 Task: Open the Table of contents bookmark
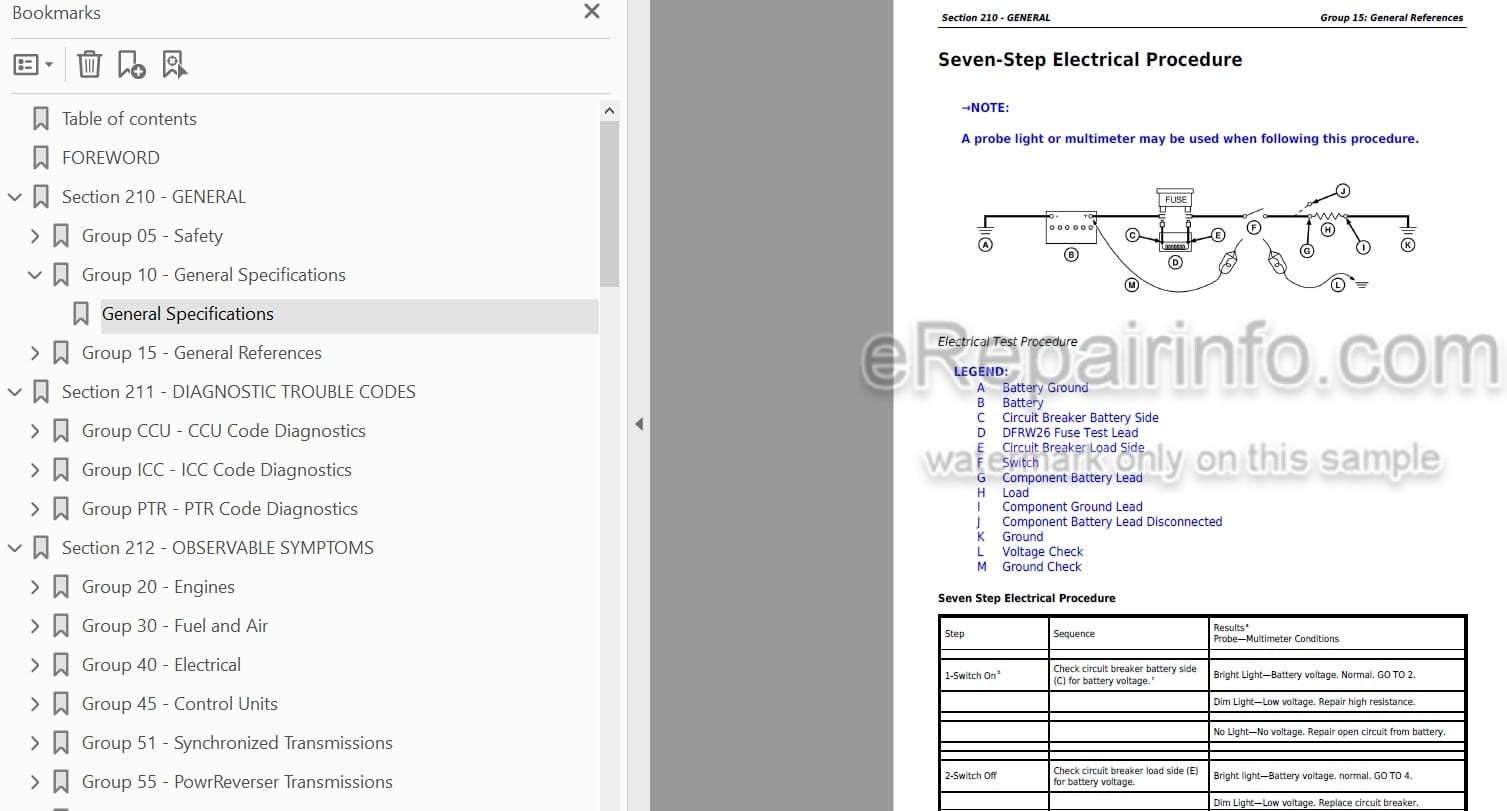point(129,119)
